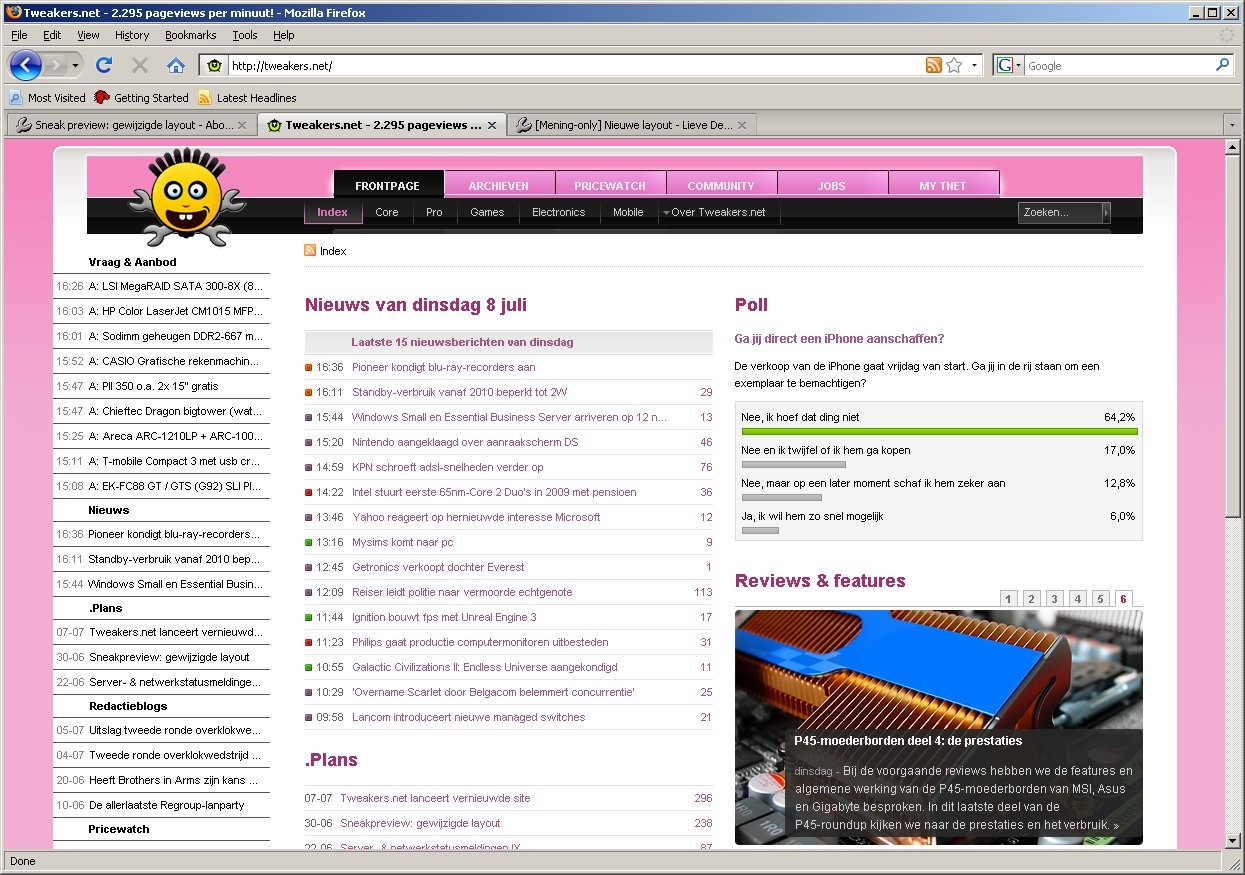This screenshot has width=1245, height=875.
Task: Open the Edit menu
Action: (x=52, y=35)
